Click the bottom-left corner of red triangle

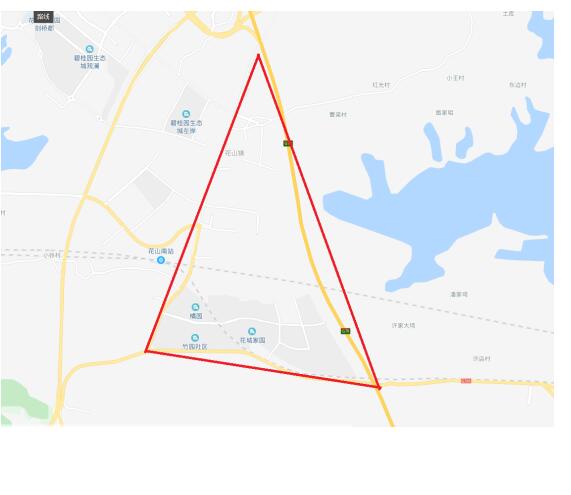(x=146, y=351)
